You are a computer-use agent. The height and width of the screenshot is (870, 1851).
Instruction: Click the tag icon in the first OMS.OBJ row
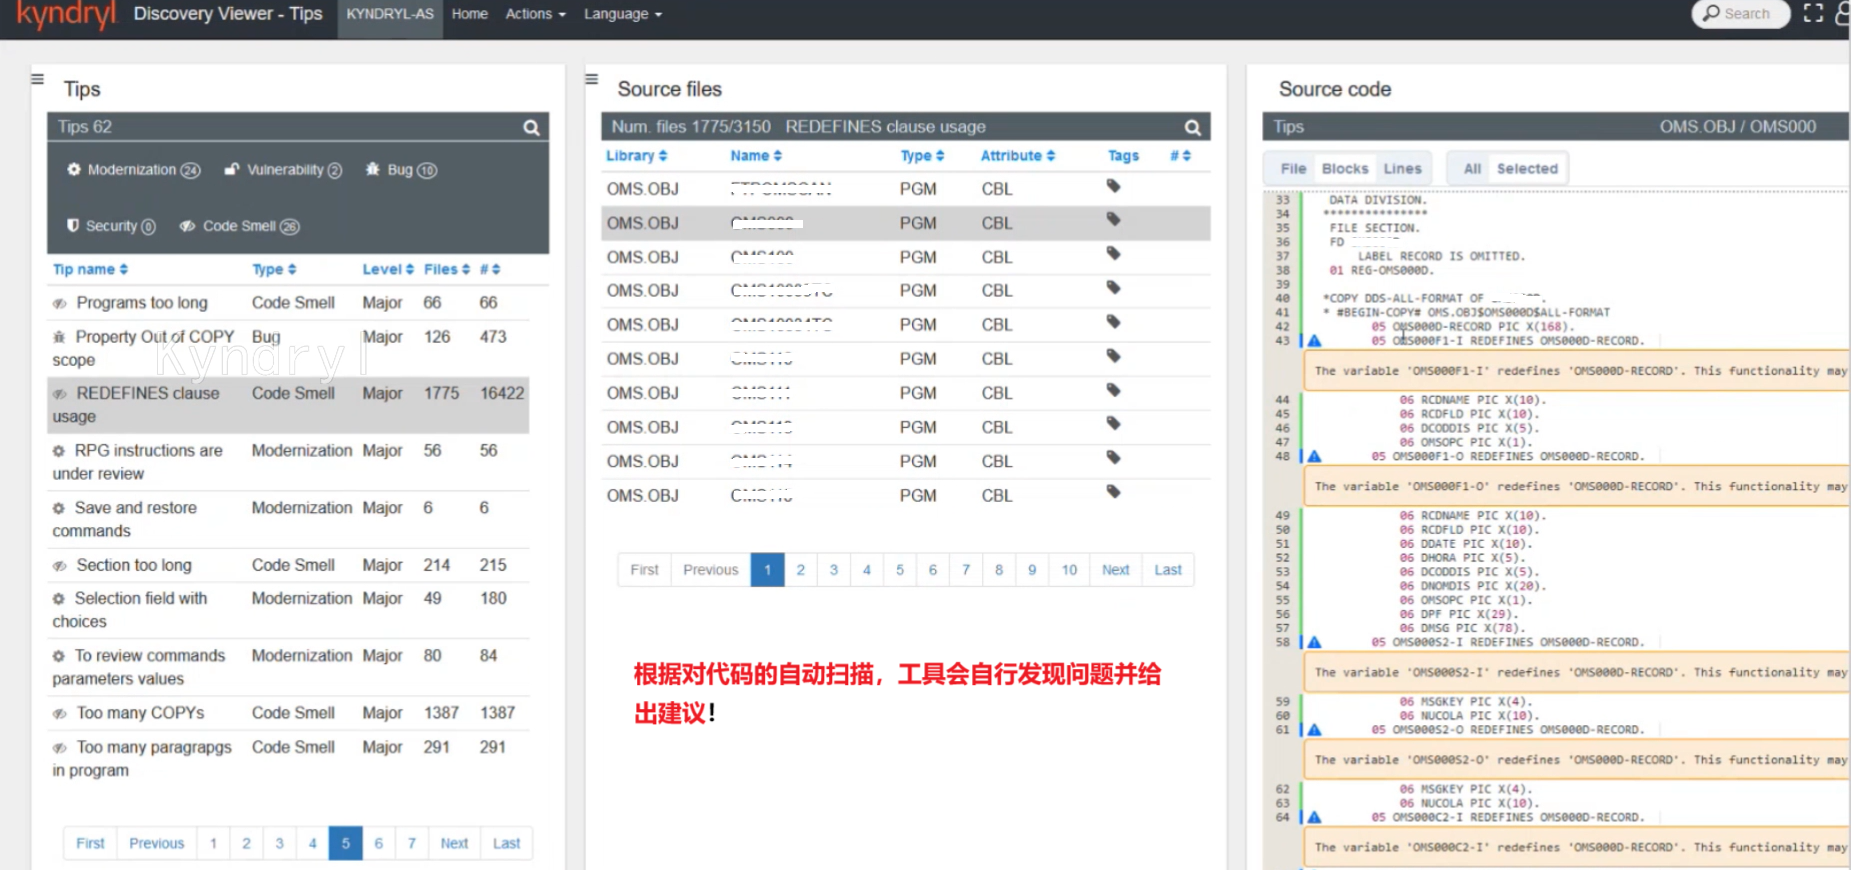[x=1113, y=186]
